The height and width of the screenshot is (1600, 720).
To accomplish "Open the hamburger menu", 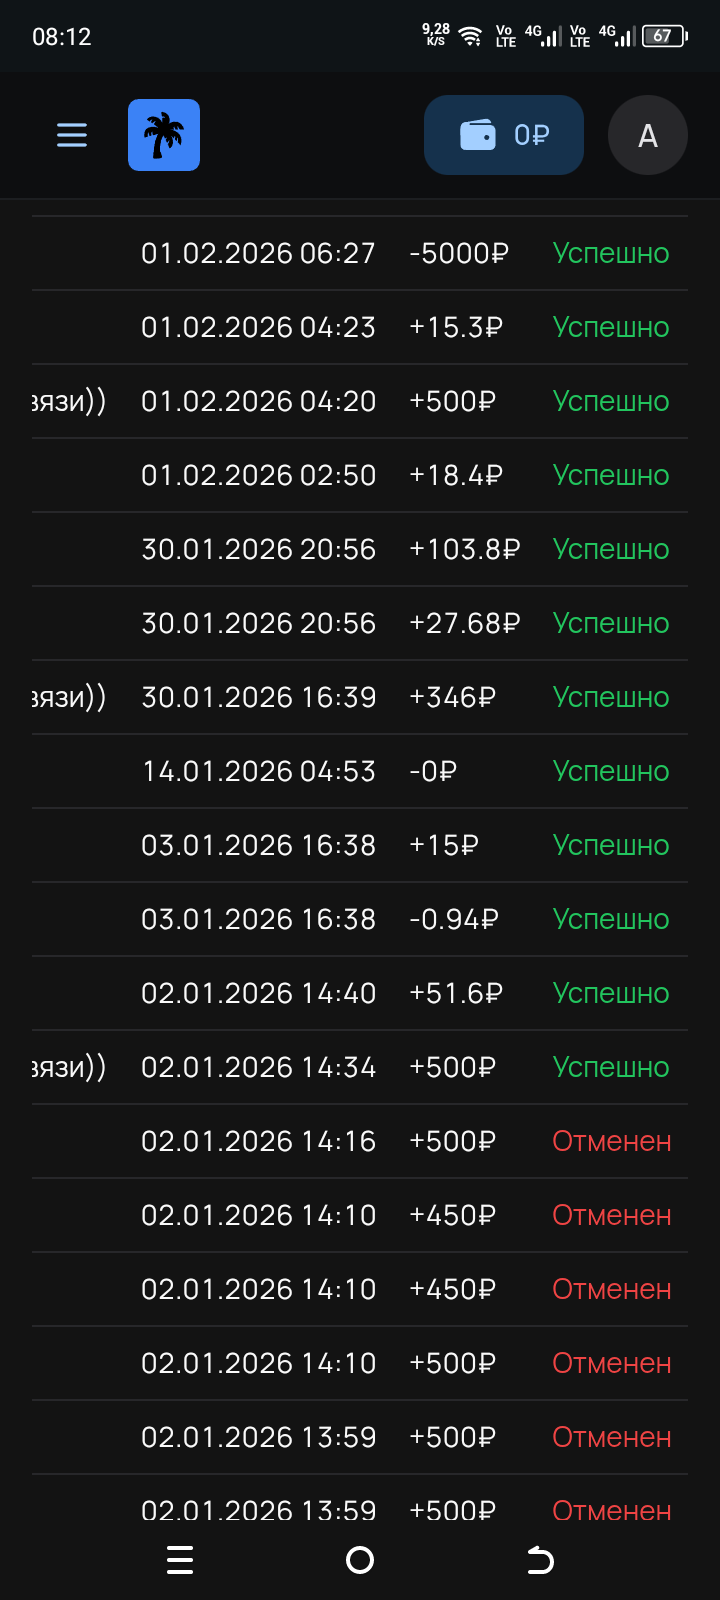I will coord(72,135).
